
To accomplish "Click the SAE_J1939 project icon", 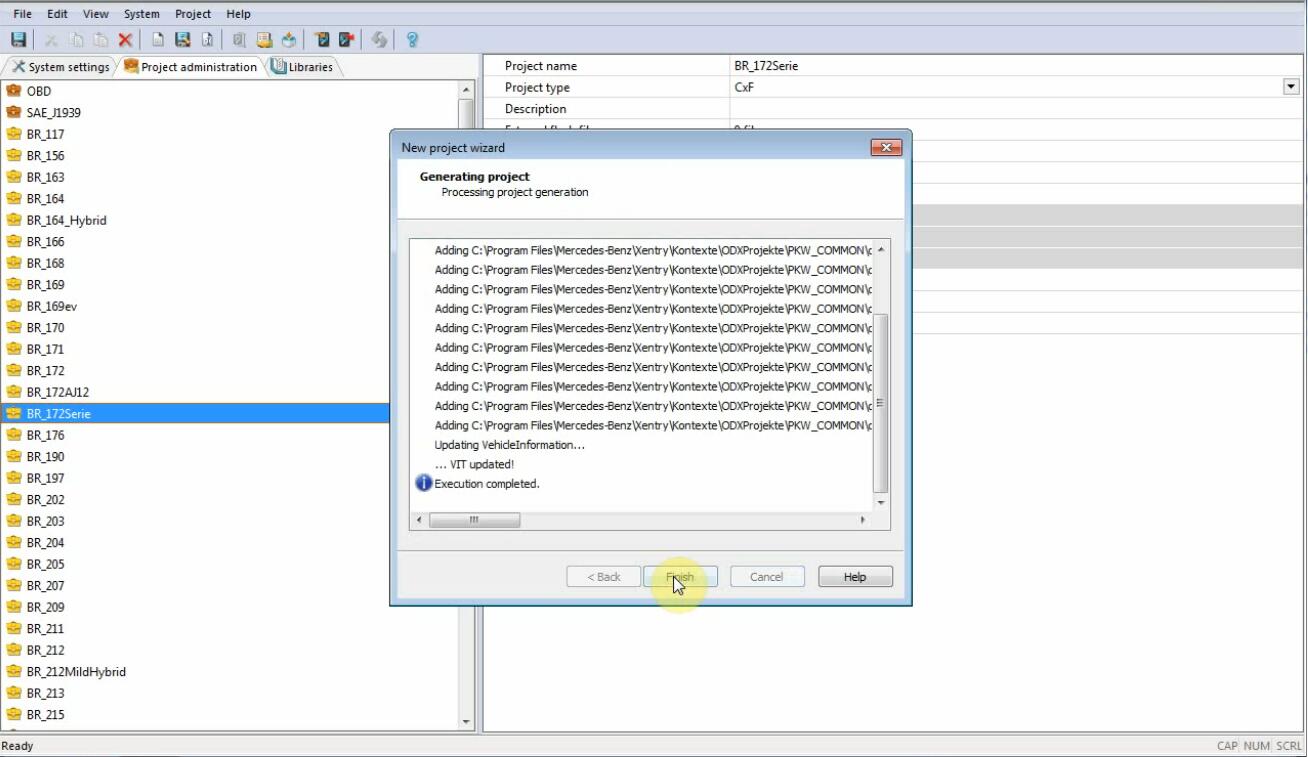I will (x=14, y=112).
